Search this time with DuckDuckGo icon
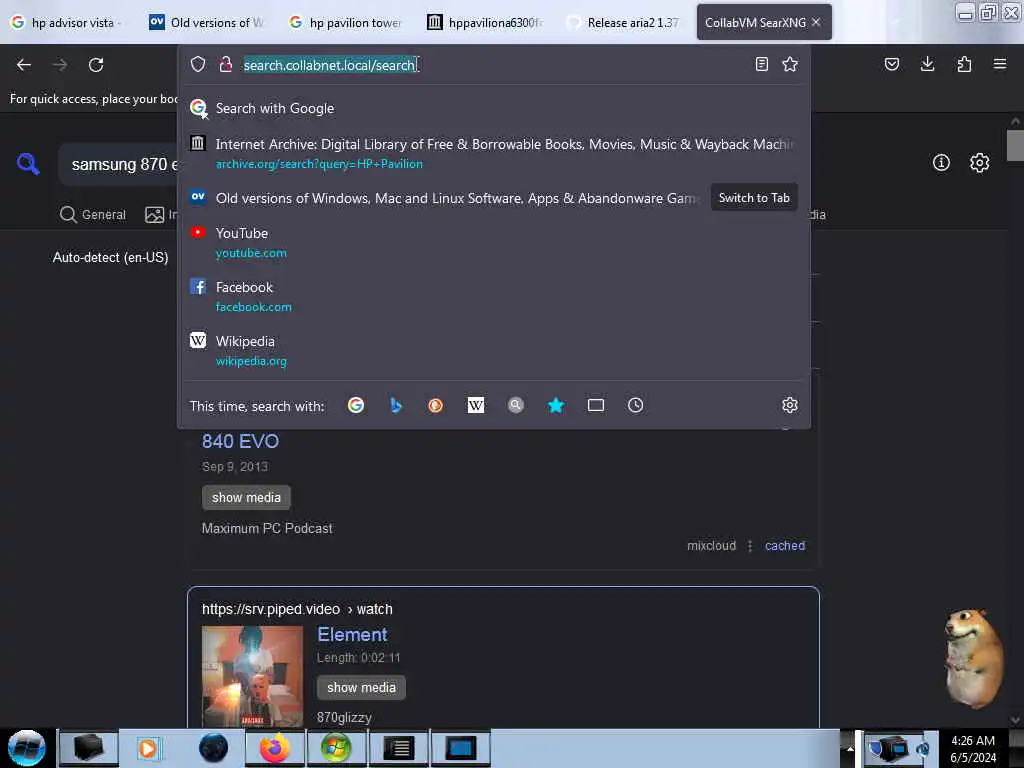 436,406
